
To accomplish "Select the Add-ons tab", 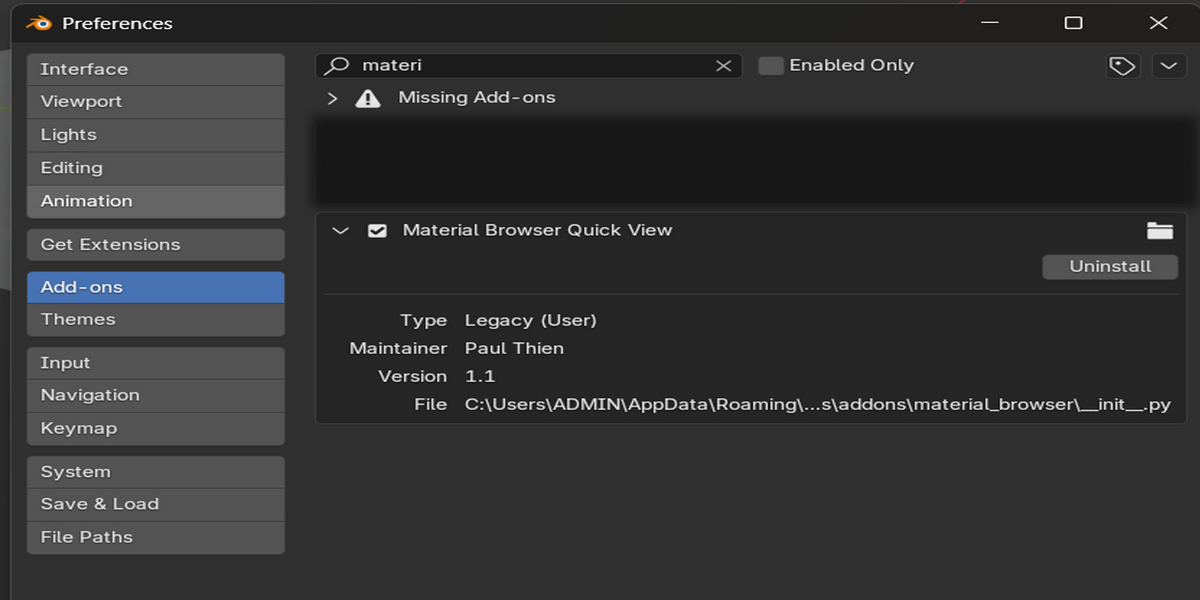I will tap(156, 287).
